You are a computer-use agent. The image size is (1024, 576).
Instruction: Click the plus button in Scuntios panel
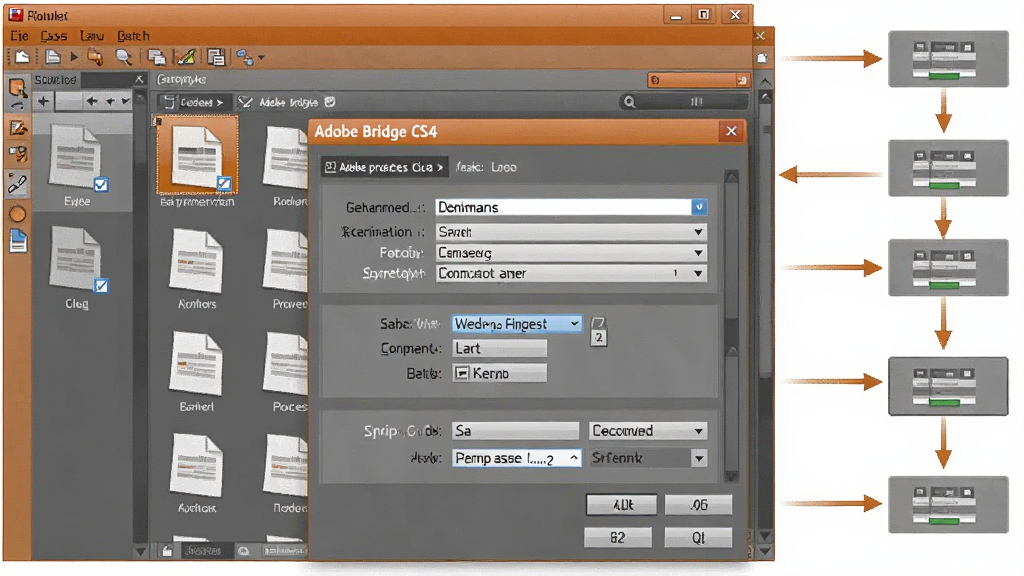[x=43, y=101]
